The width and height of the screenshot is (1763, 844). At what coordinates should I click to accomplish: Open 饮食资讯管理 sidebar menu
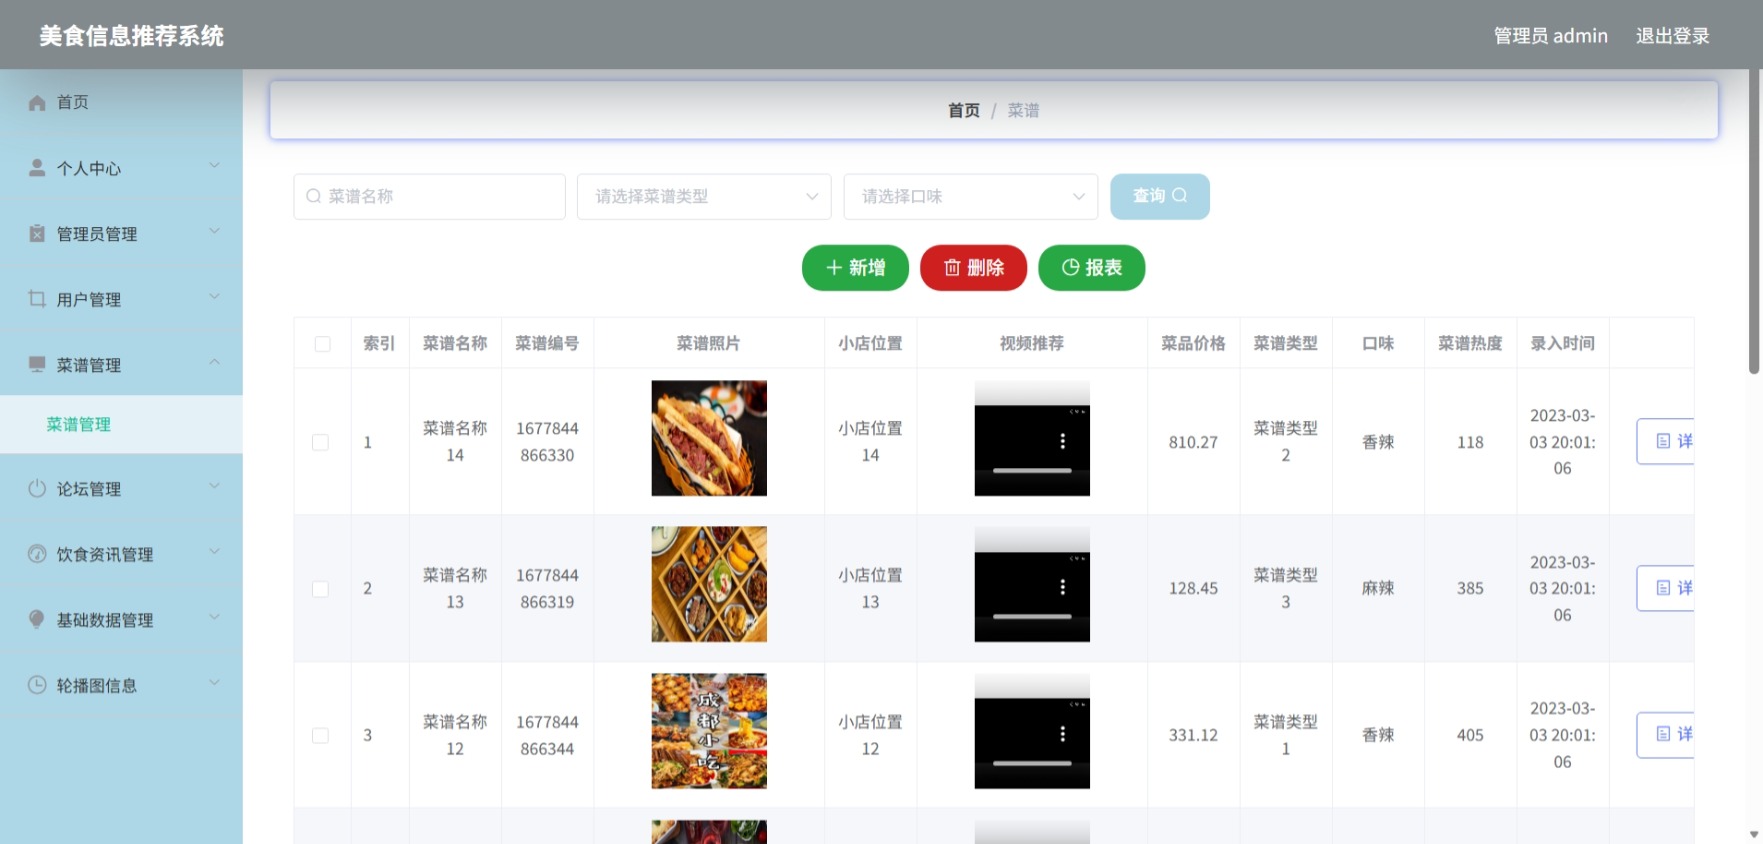pos(121,554)
